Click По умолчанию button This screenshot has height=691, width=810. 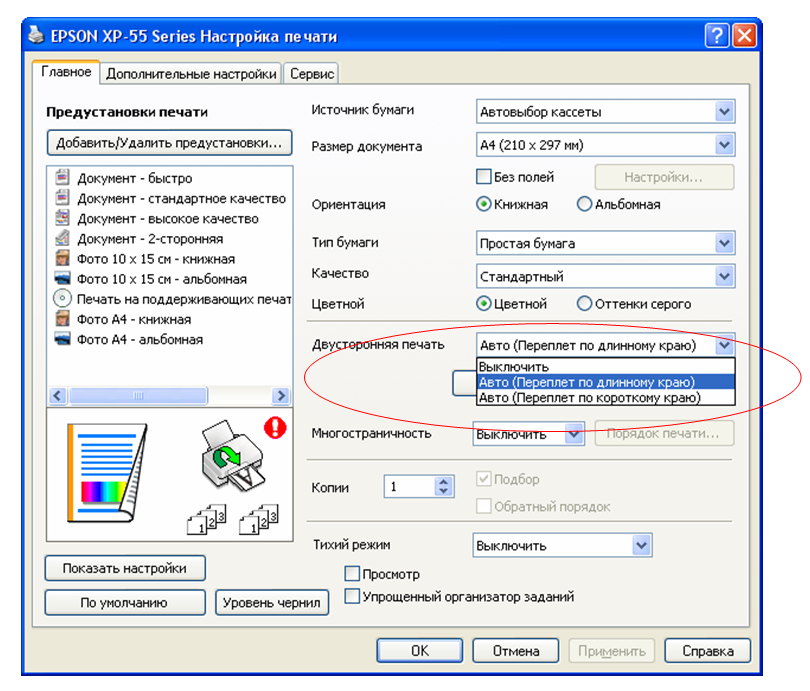pyautogui.click(x=124, y=602)
